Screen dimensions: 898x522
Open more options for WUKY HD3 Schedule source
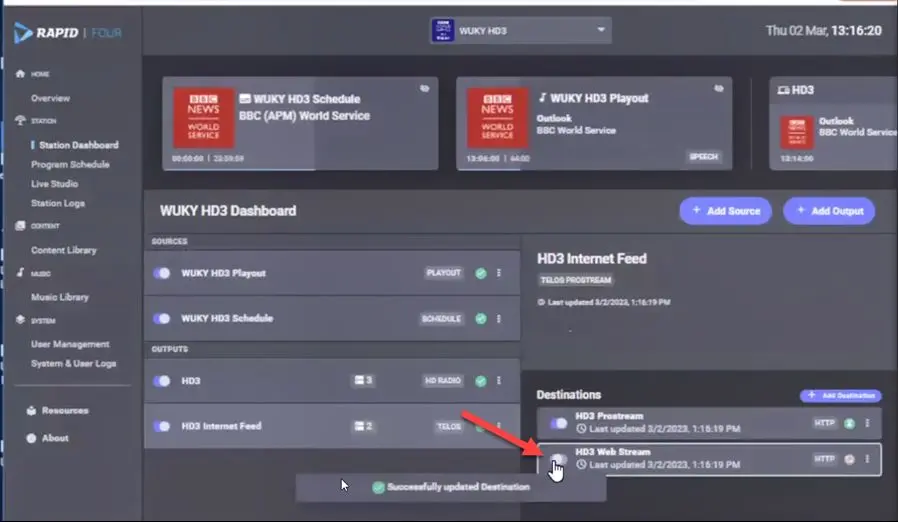(499, 318)
